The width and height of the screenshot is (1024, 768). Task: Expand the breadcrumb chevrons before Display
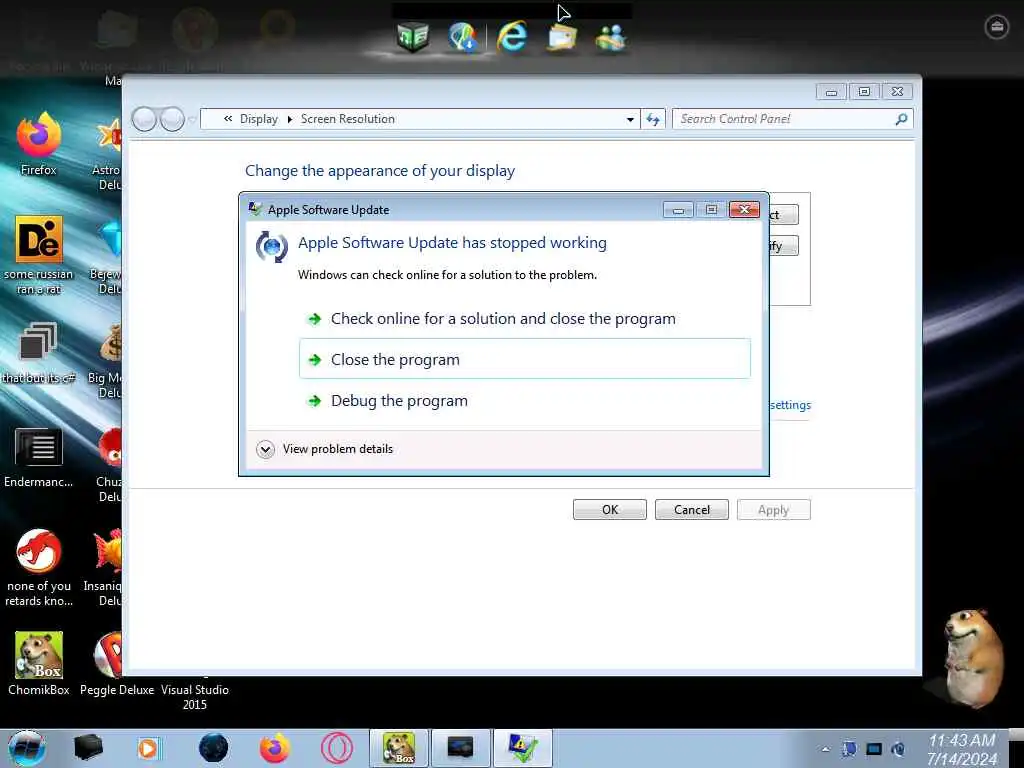point(228,119)
